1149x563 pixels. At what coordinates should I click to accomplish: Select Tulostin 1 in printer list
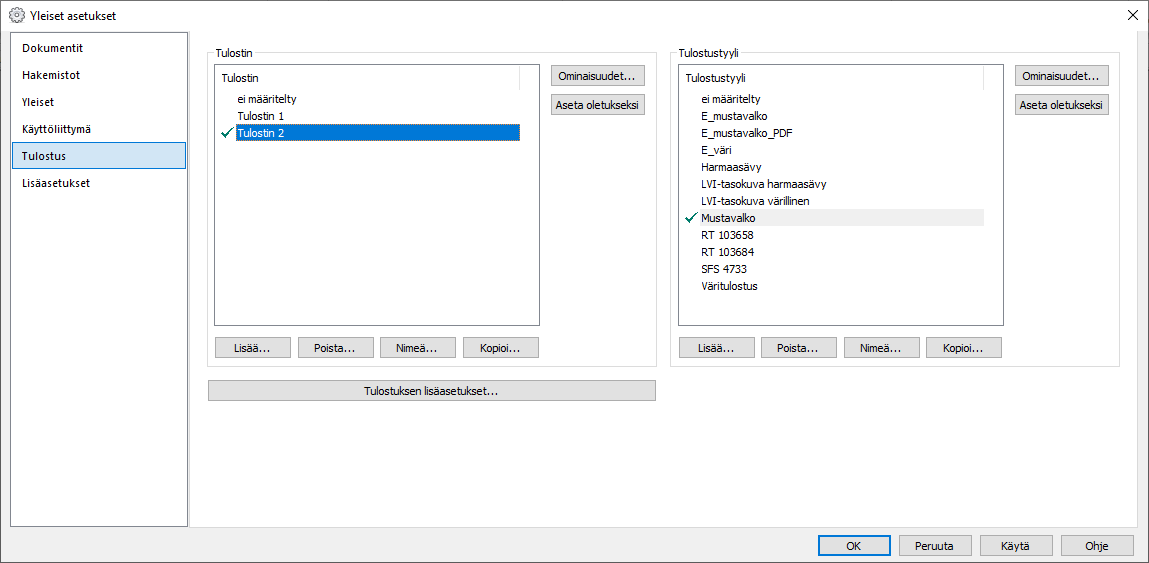tap(261, 116)
